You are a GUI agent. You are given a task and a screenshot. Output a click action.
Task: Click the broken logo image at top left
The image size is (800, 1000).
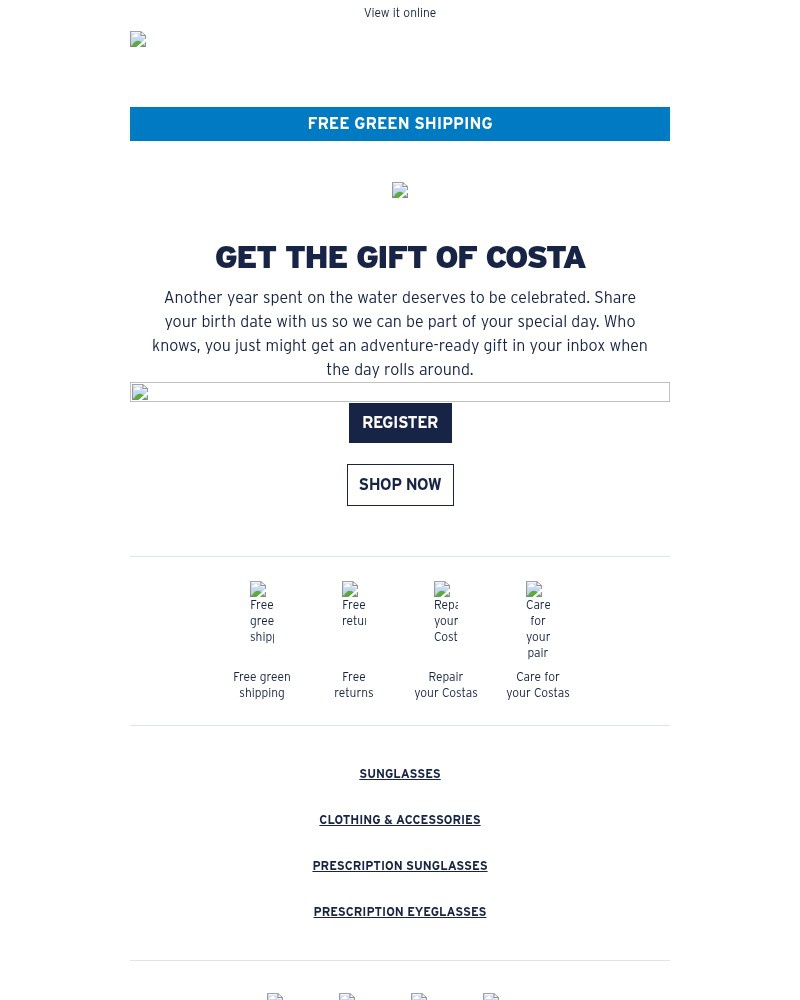click(138, 40)
